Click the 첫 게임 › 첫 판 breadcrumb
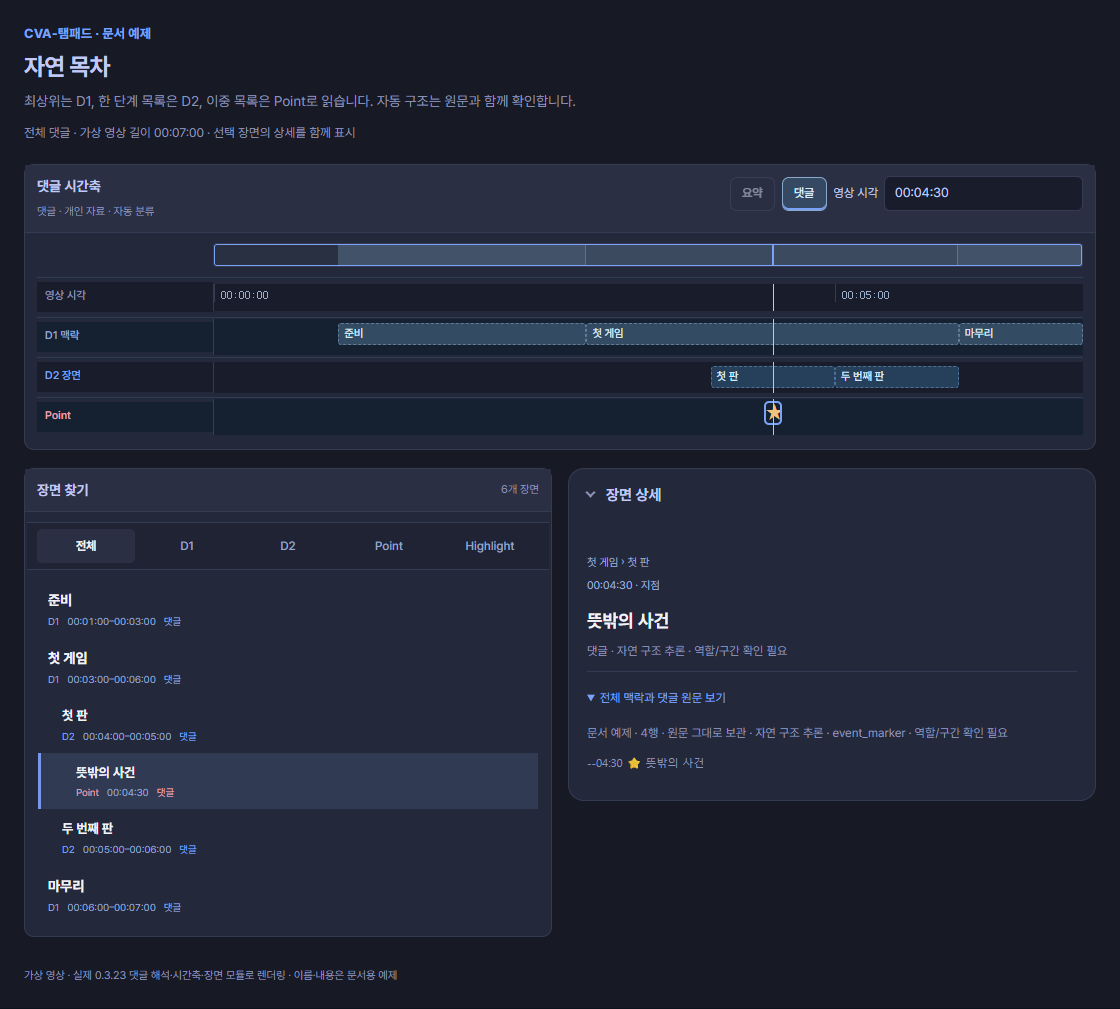The height and width of the screenshot is (1009, 1120). tap(618, 562)
